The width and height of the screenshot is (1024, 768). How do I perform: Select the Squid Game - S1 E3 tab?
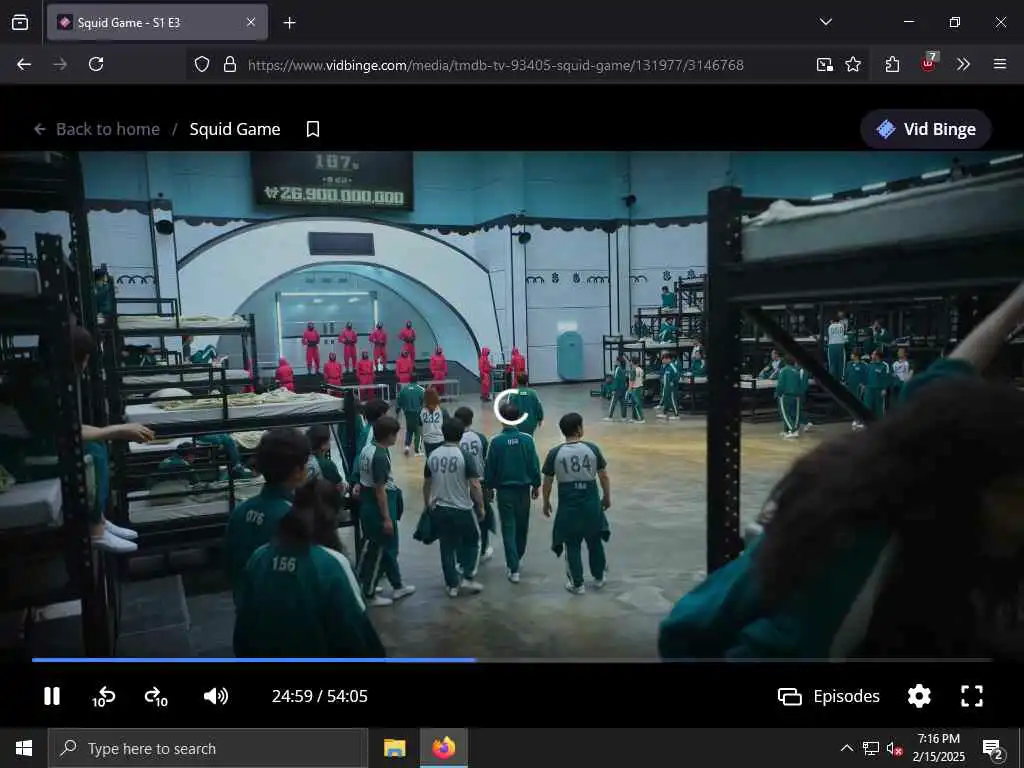(157, 23)
